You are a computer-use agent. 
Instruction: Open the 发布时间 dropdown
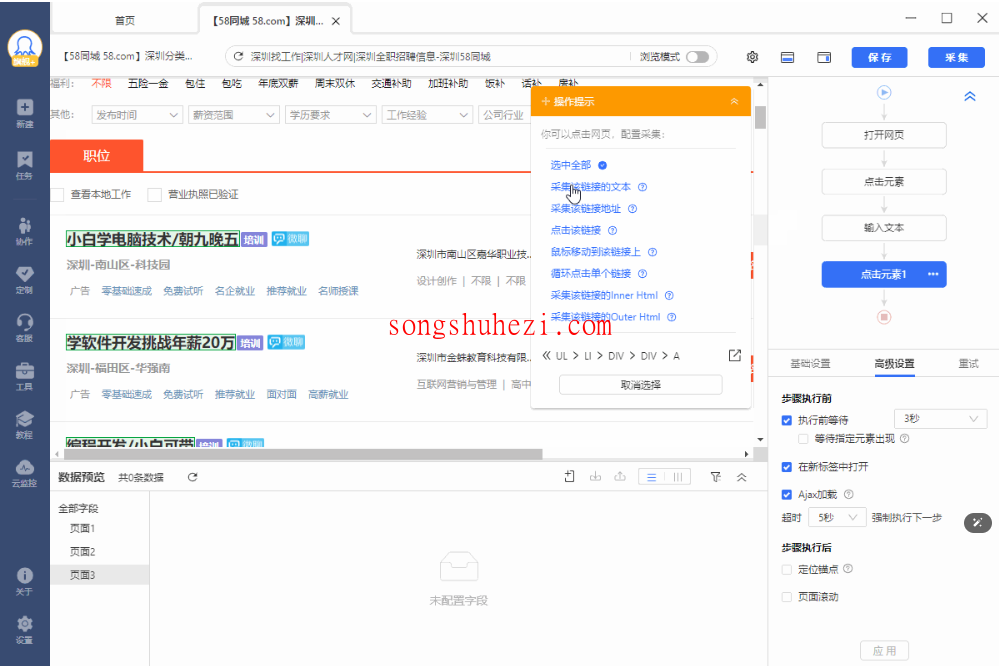137,115
